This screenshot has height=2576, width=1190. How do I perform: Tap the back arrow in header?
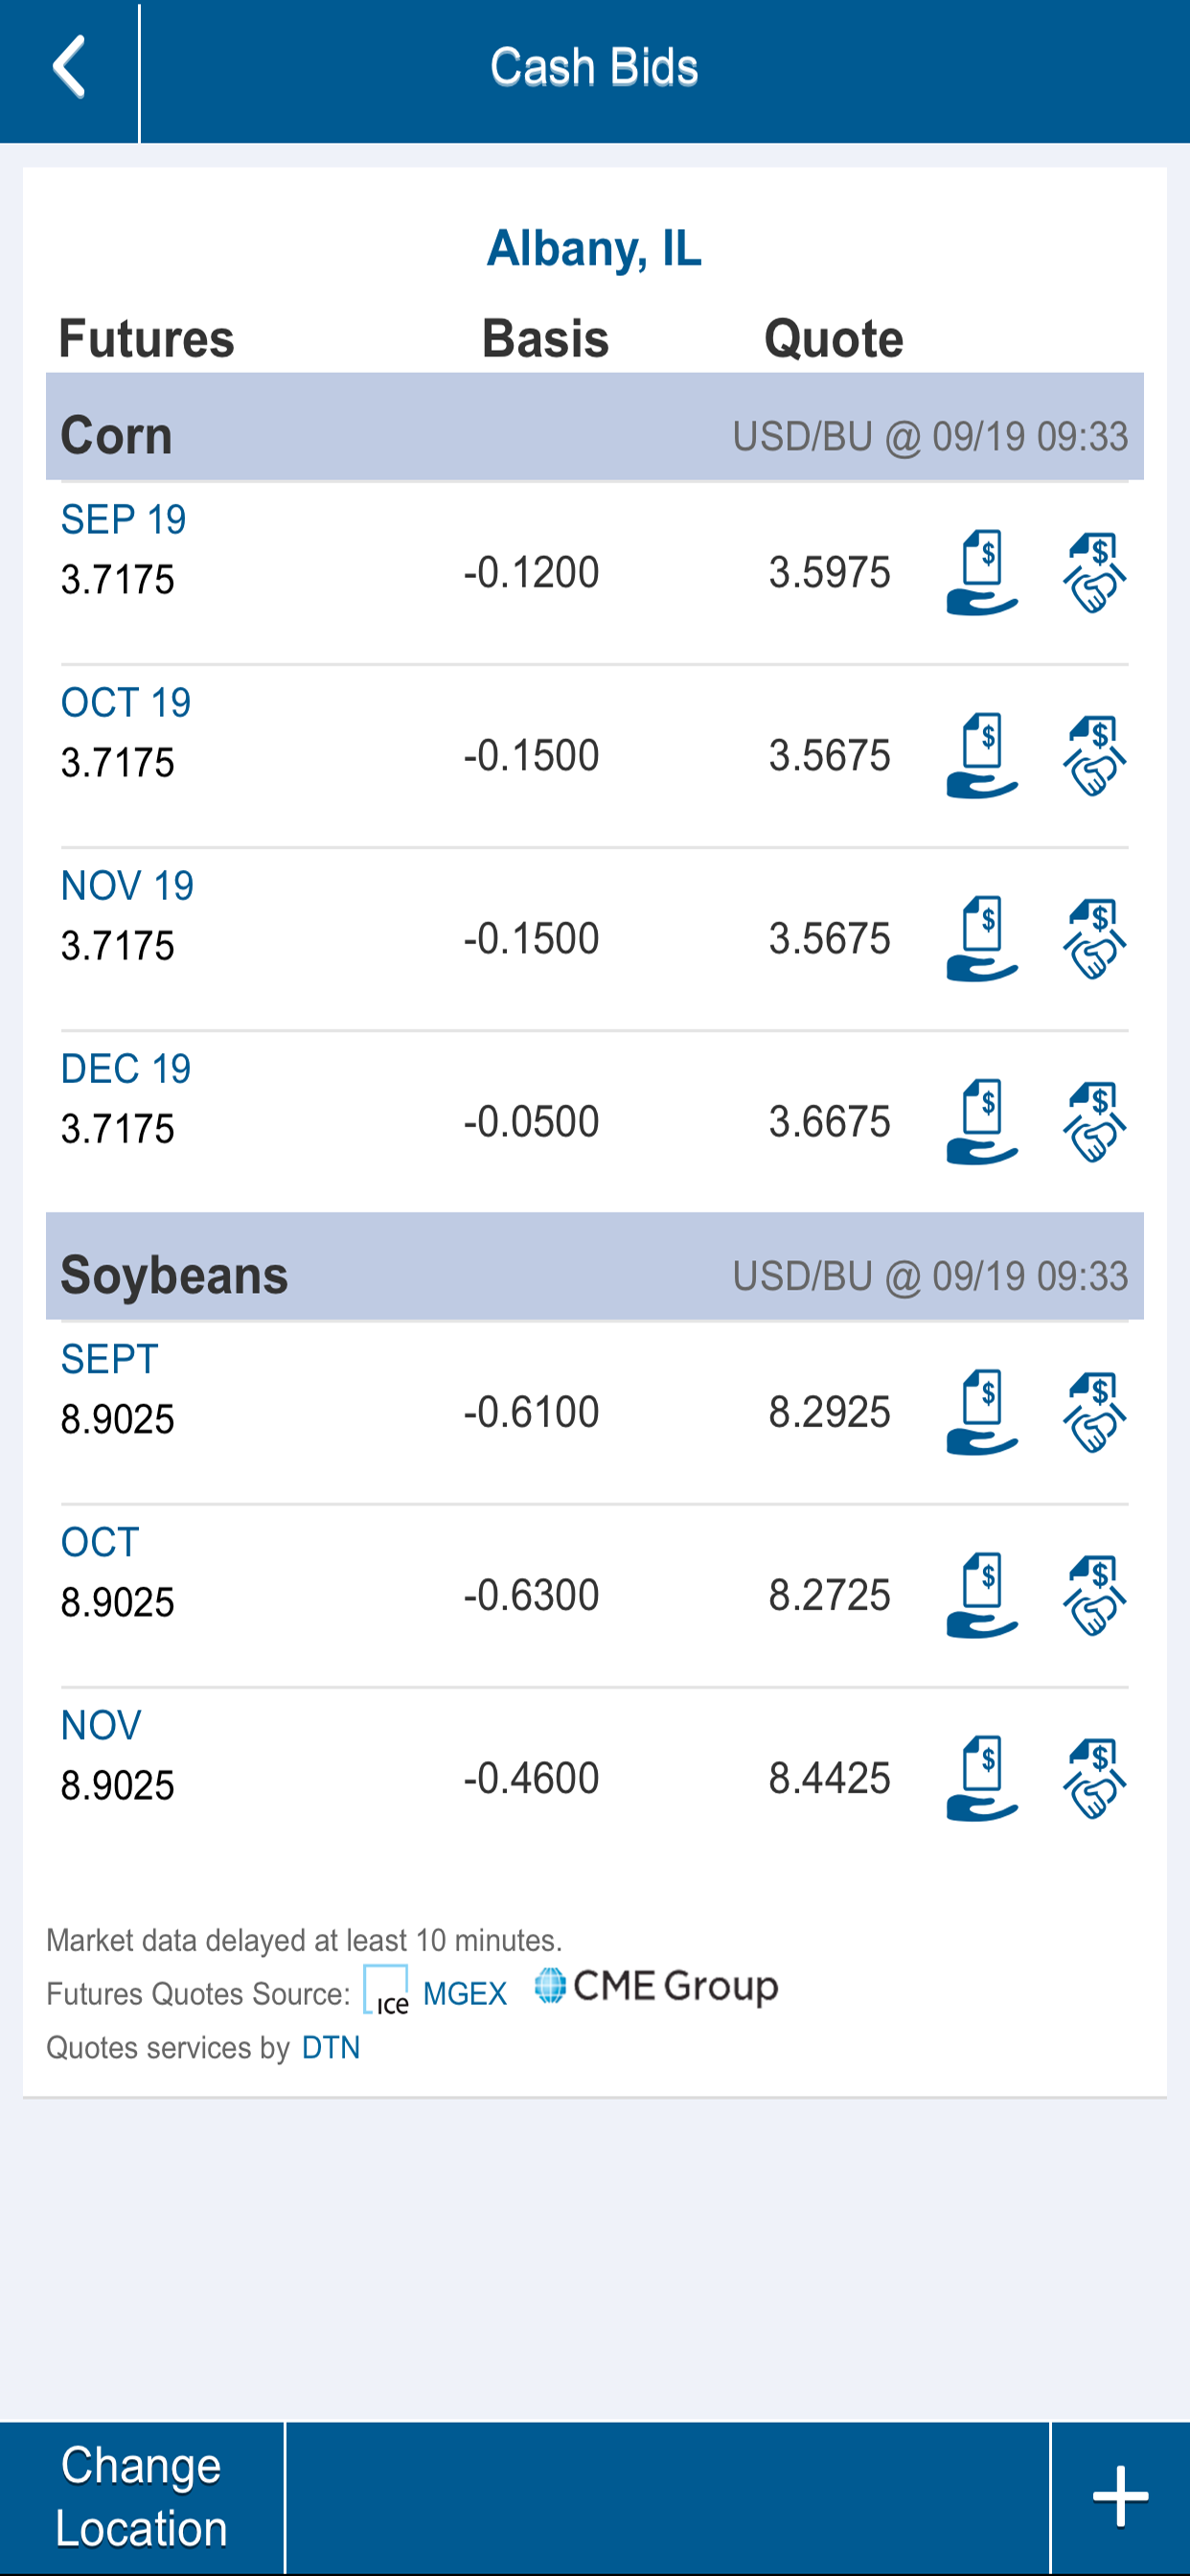[x=68, y=68]
